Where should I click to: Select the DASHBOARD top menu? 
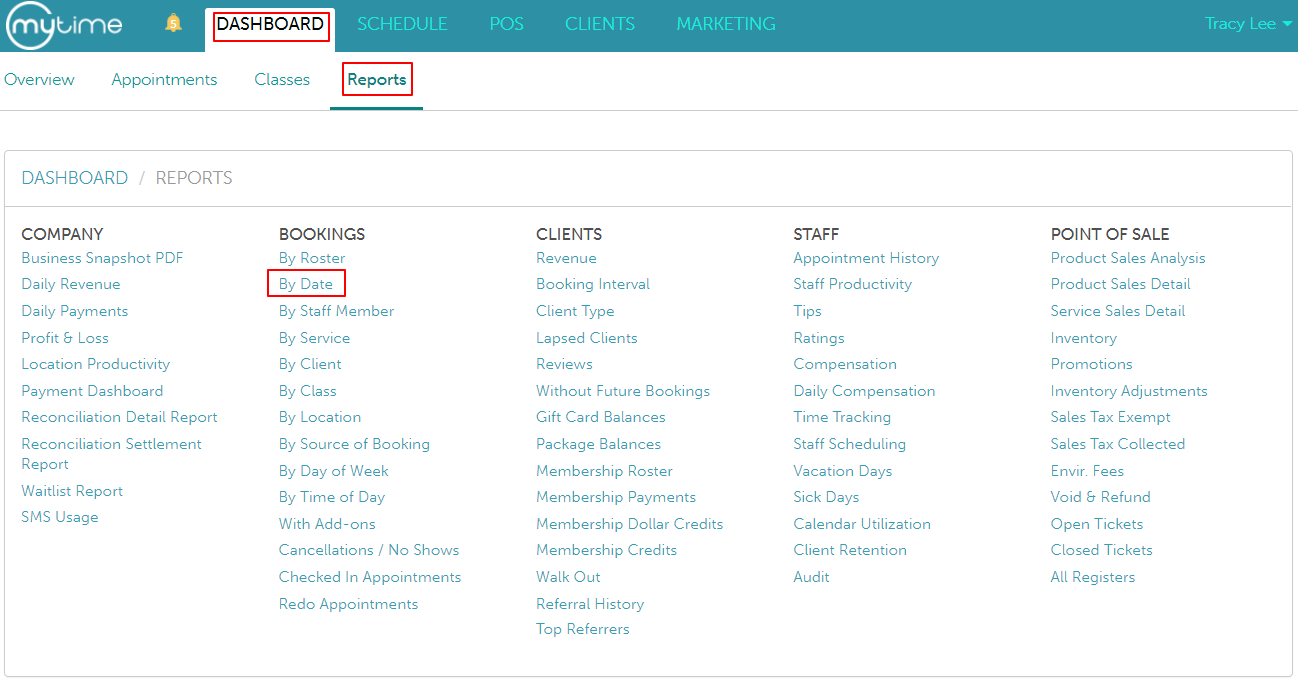point(270,24)
